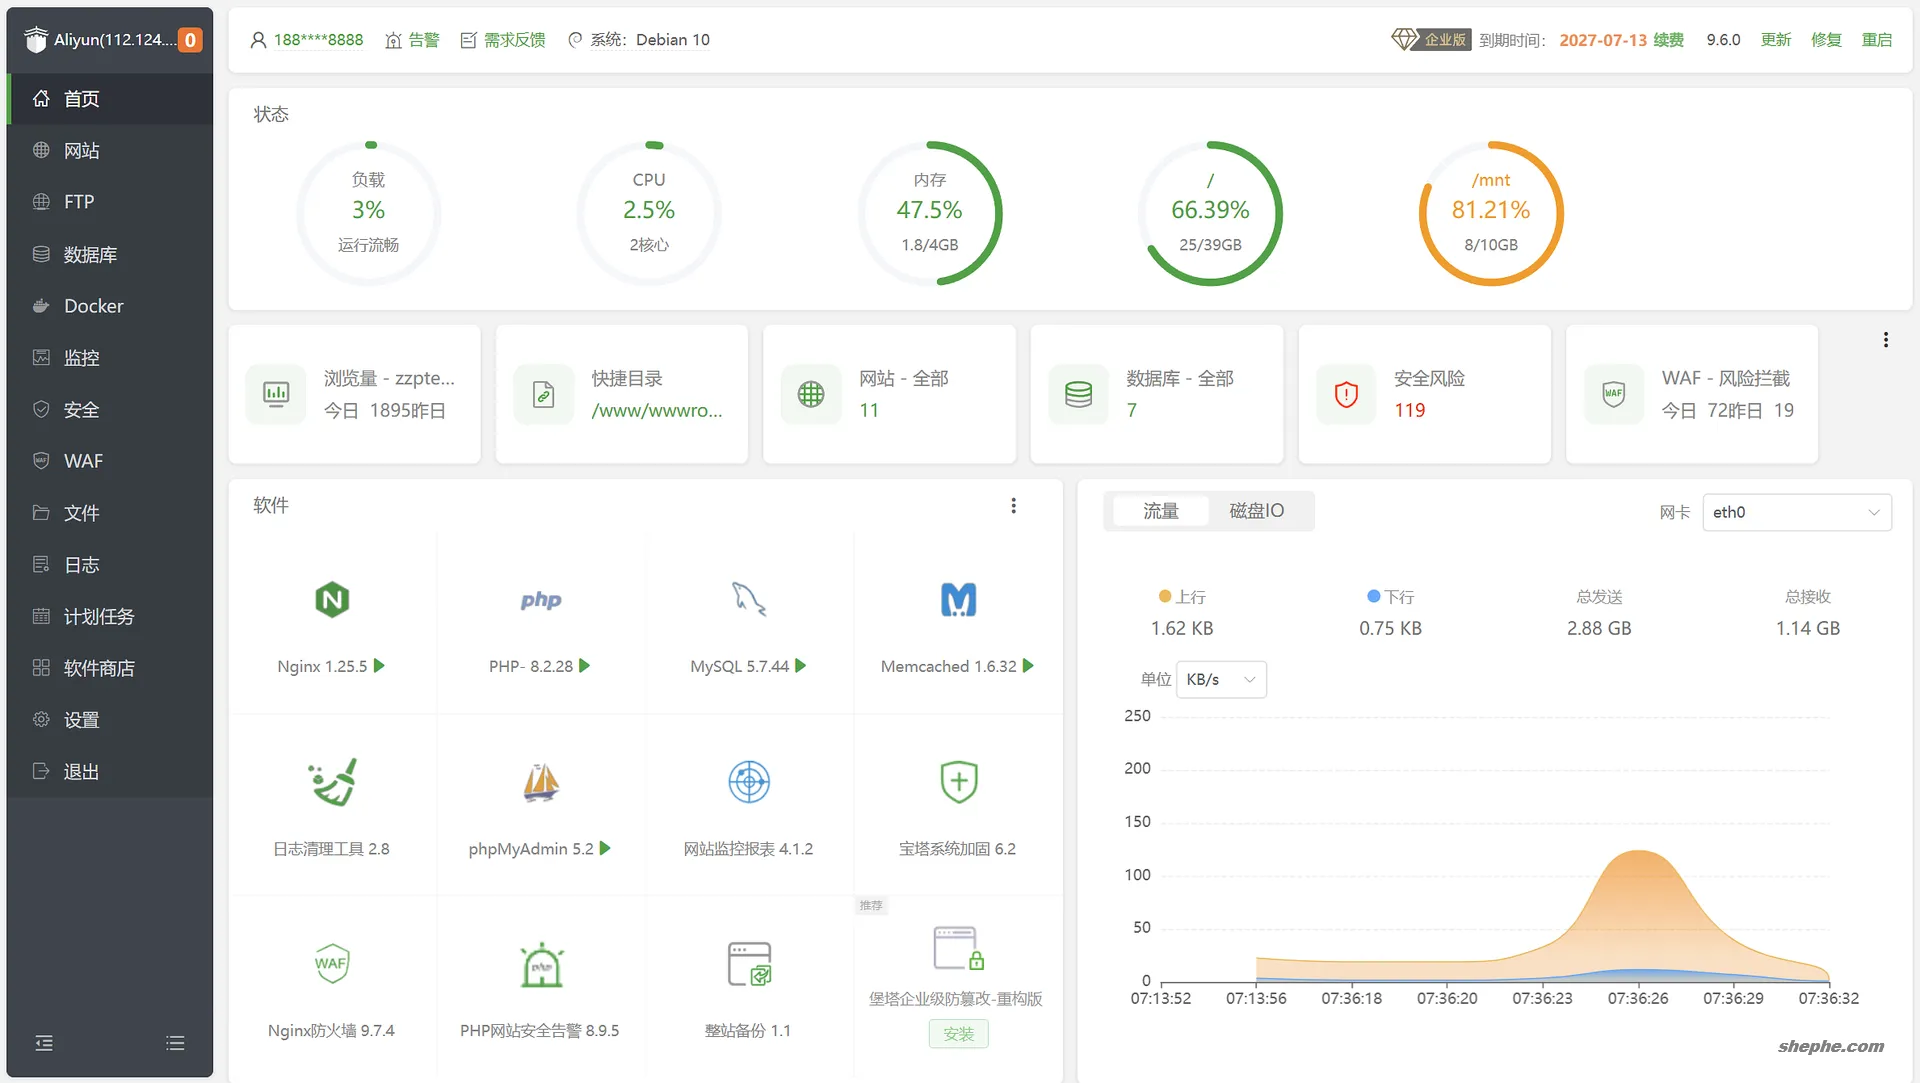This screenshot has height=1083, width=1920.
Task: Click the phpMyAdmin sailboat icon
Action: pyautogui.click(x=540, y=782)
